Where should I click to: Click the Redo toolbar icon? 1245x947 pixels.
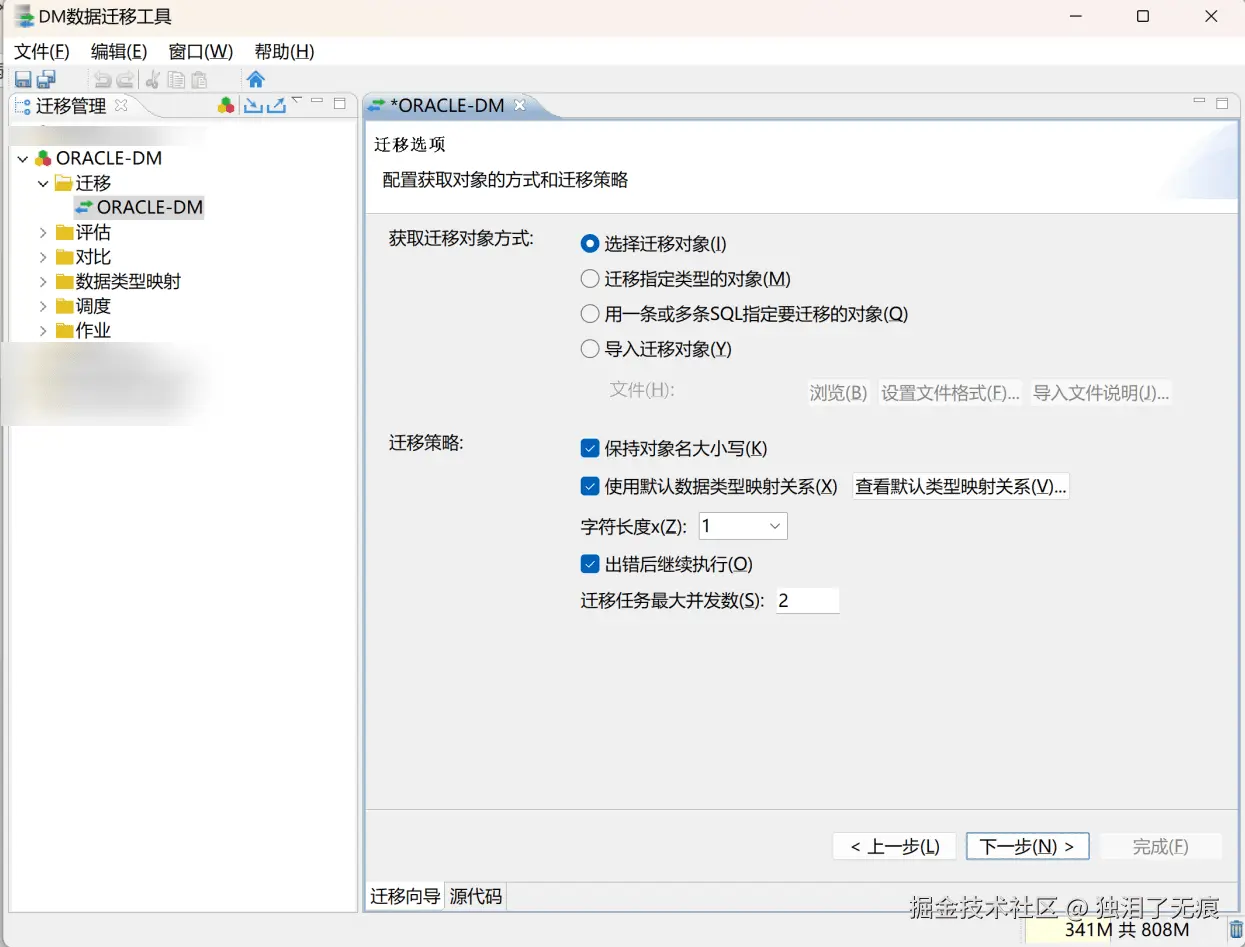125,80
